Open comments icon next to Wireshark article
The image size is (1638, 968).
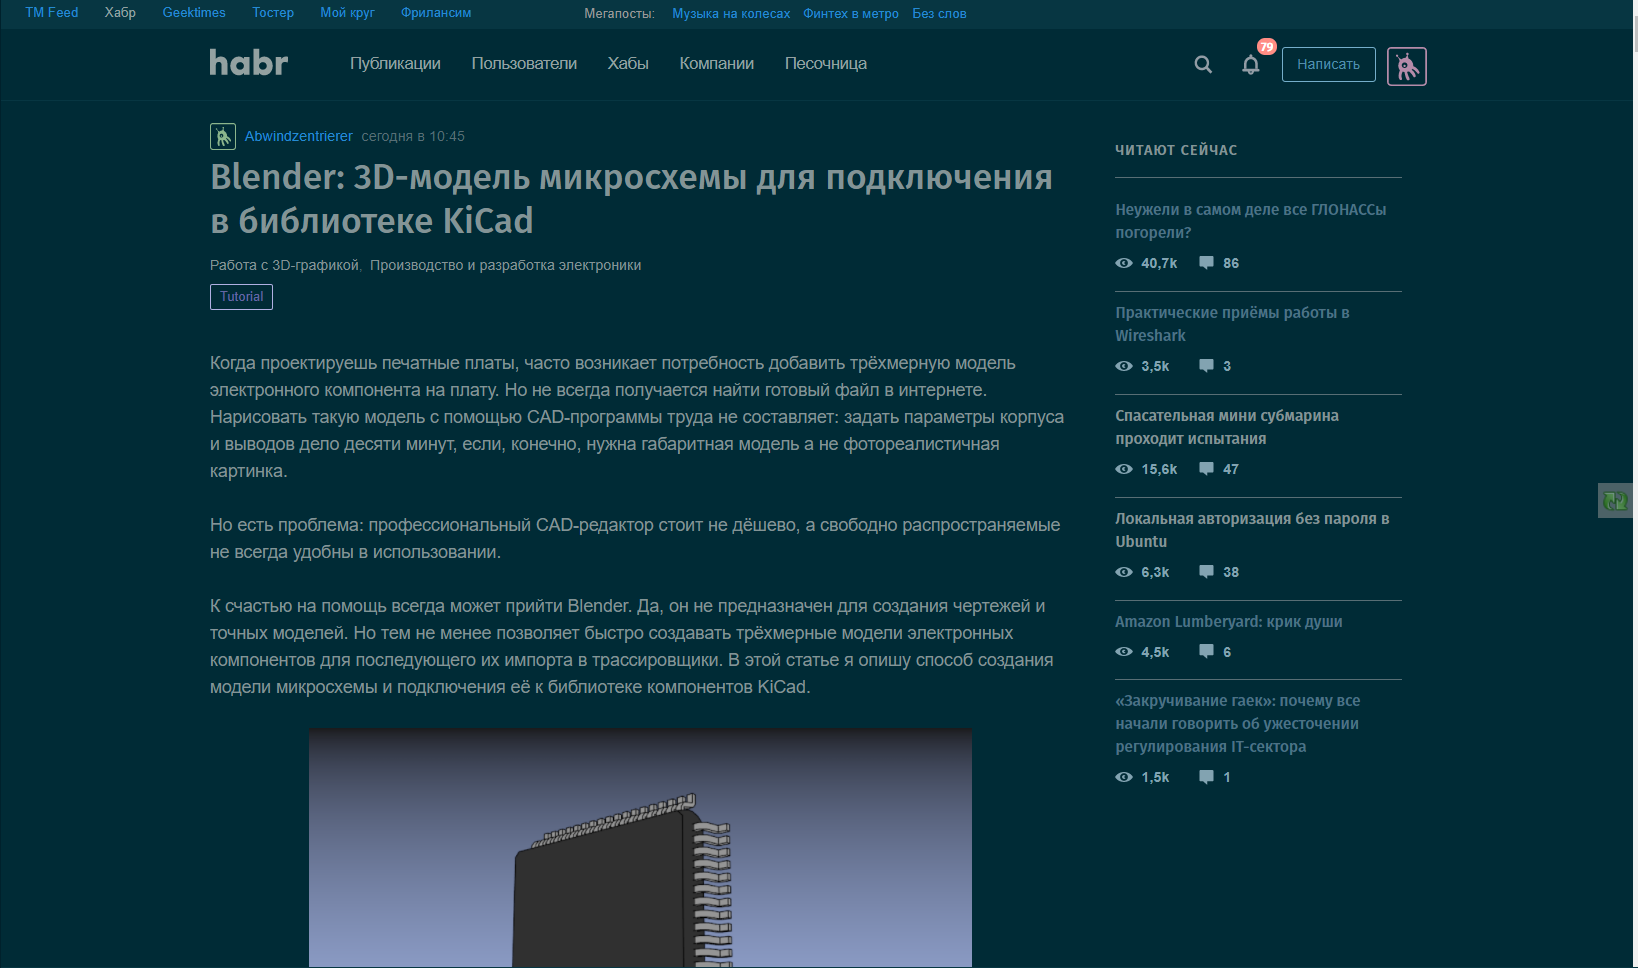(x=1205, y=366)
